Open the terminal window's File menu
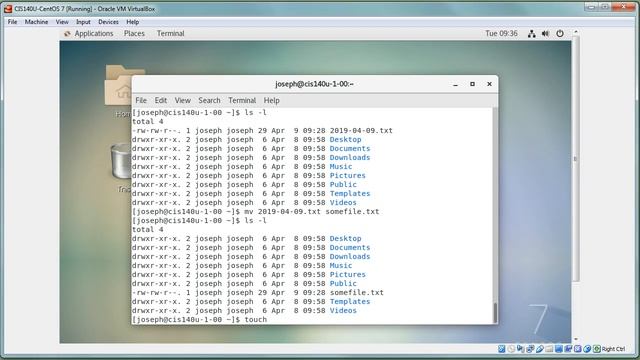This screenshot has height=360, width=640. click(141, 100)
